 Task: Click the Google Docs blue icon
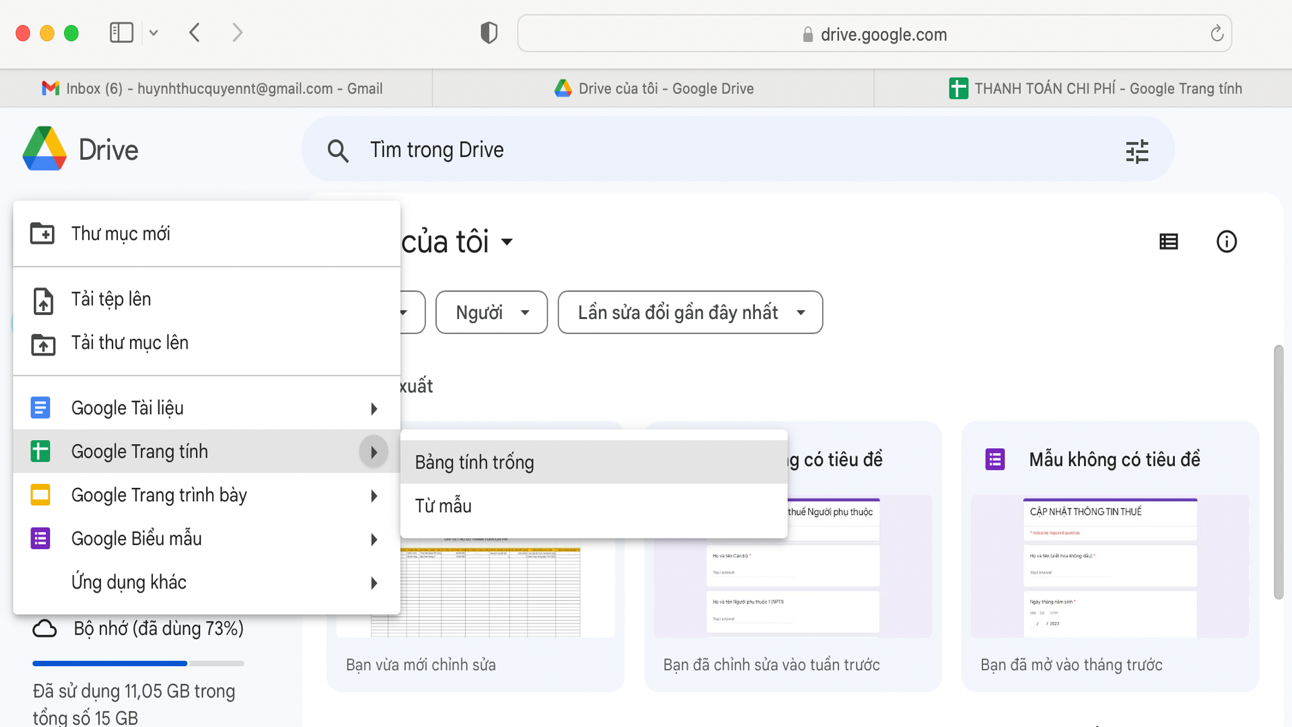40,408
